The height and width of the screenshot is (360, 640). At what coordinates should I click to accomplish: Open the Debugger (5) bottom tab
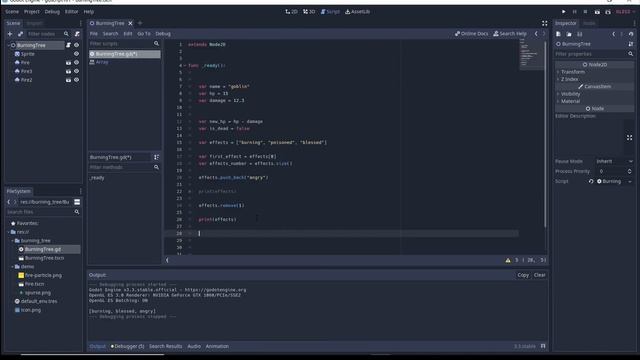pos(127,346)
